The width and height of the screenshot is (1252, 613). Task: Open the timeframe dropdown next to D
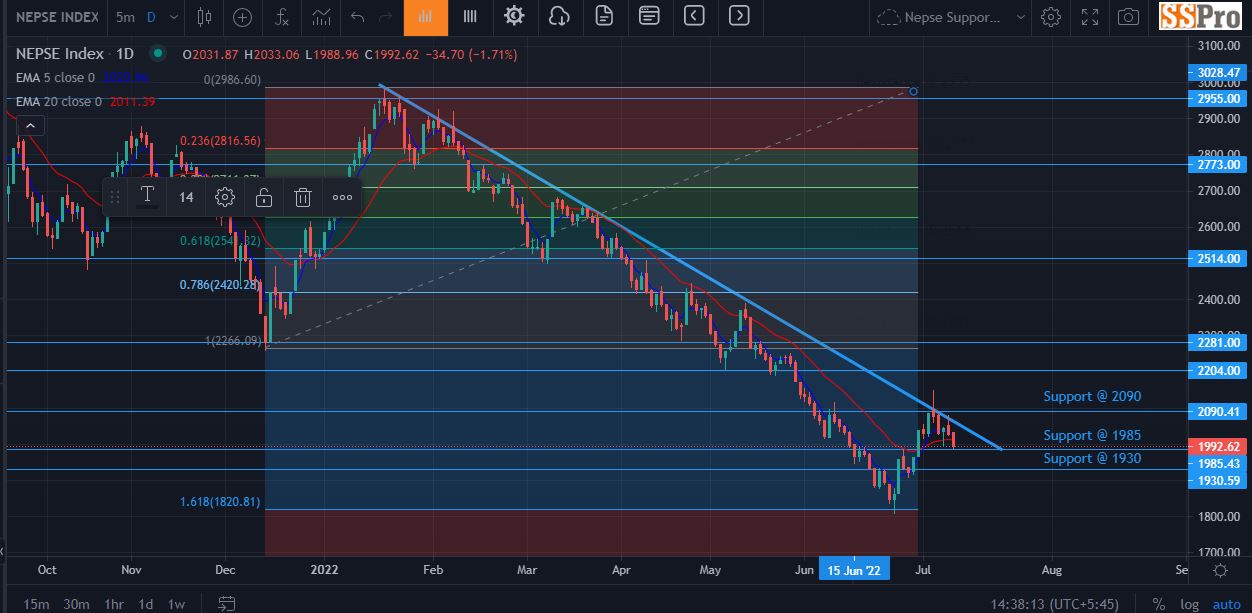172,17
